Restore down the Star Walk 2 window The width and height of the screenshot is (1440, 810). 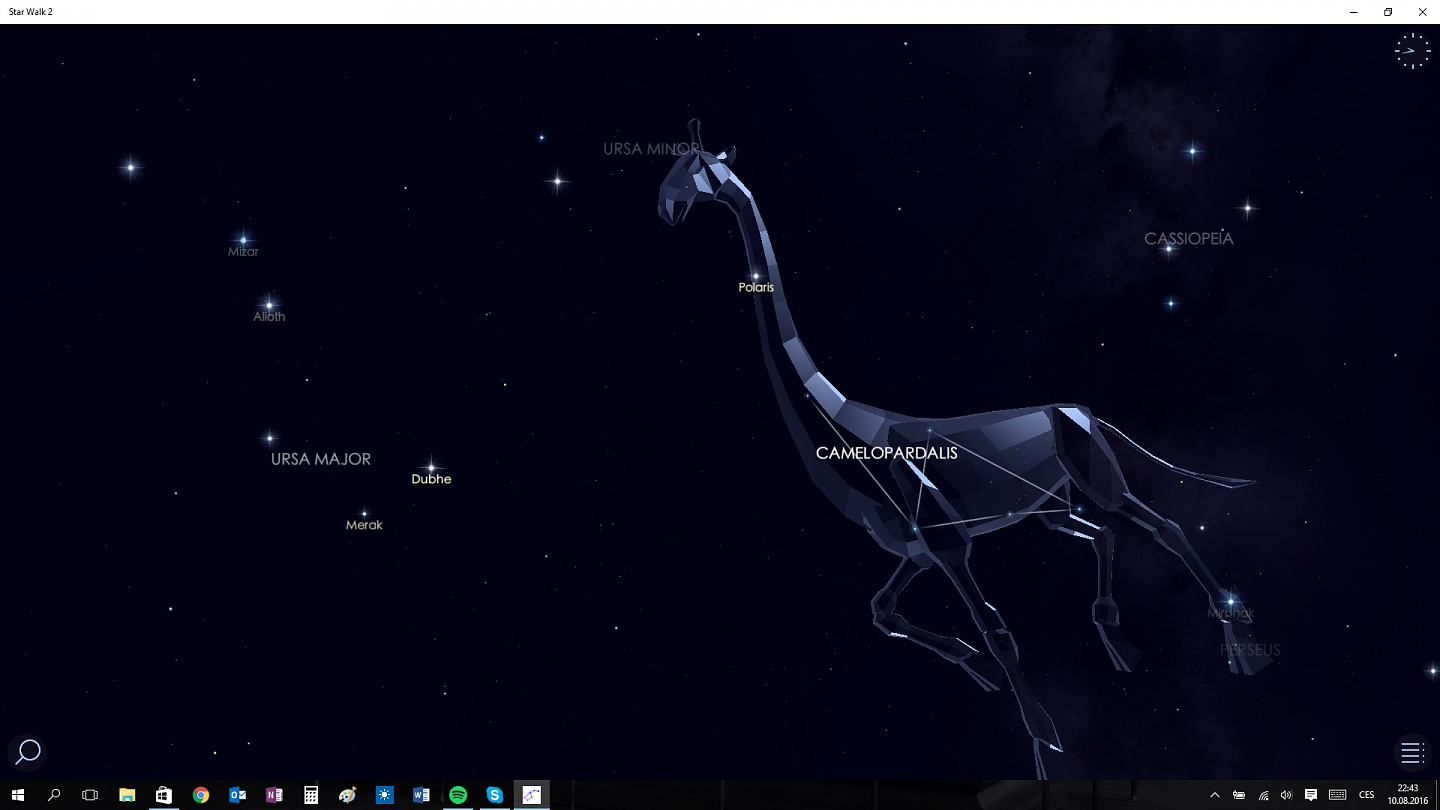(x=1388, y=12)
